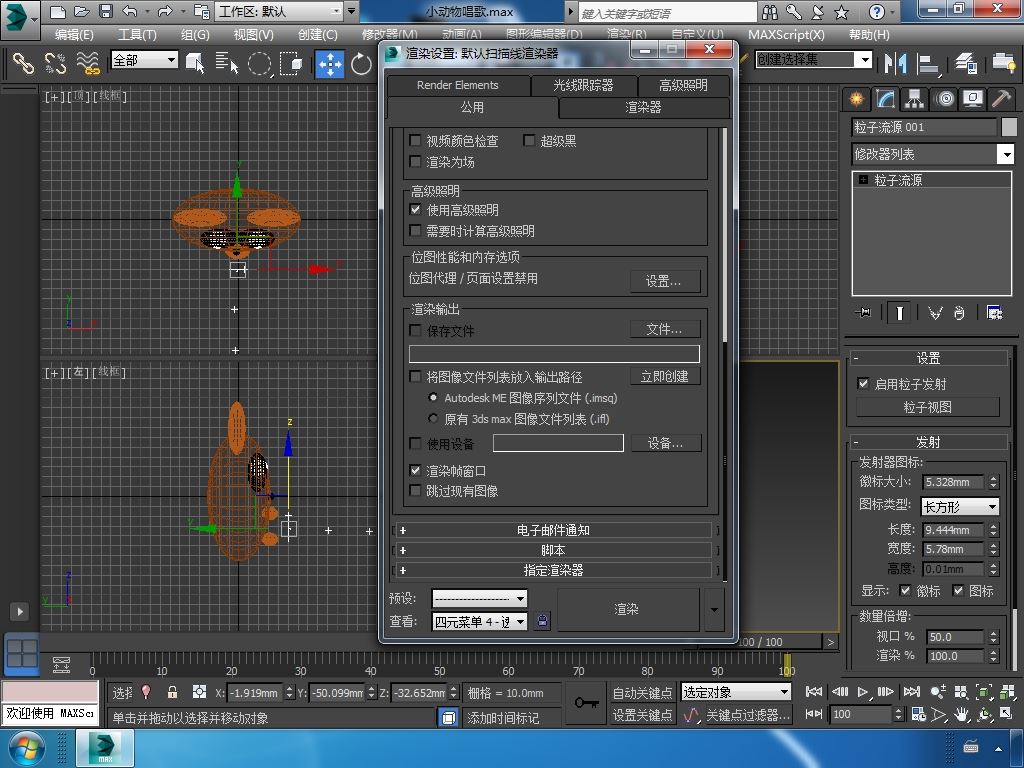This screenshot has height=768, width=1024.
Task: Click the 粒子视图 button
Action: click(x=927, y=407)
